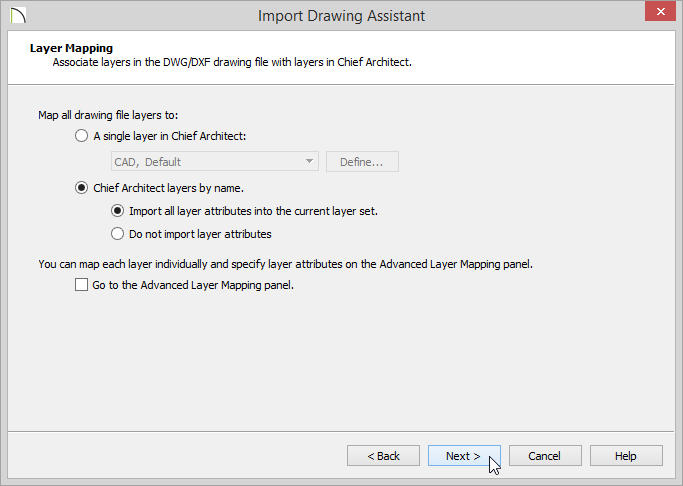Click the 'Import Drawing Assistant' window title
The width and height of the screenshot is (683, 486).
(342, 16)
